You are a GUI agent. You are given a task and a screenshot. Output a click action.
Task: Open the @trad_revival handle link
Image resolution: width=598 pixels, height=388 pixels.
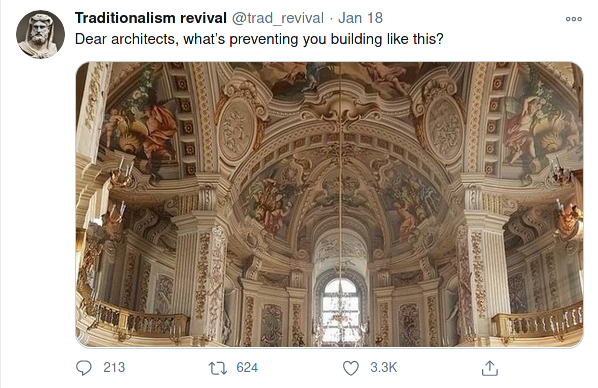[x=278, y=18]
